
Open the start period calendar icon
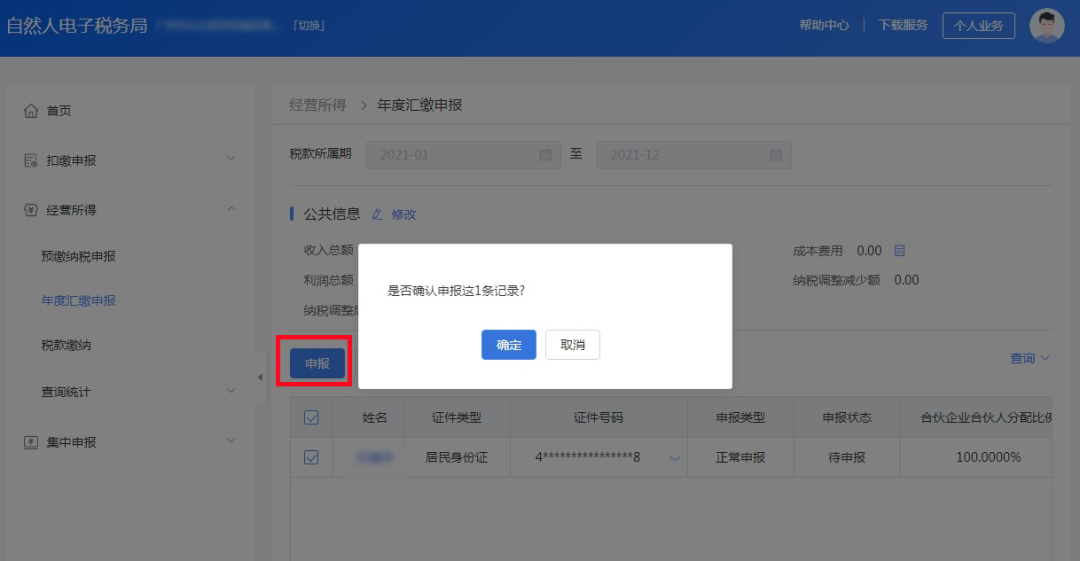click(546, 155)
